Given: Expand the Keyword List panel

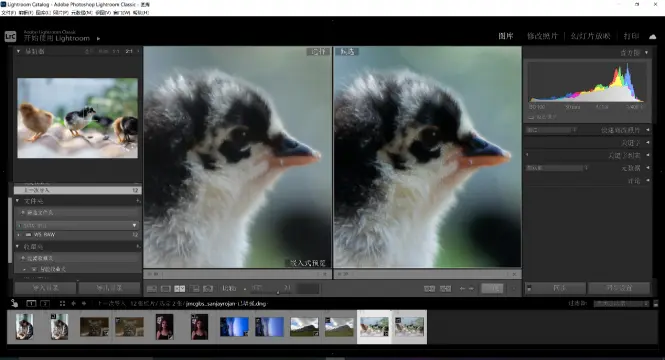Looking at the screenshot, I should pyautogui.click(x=648, y=155).
